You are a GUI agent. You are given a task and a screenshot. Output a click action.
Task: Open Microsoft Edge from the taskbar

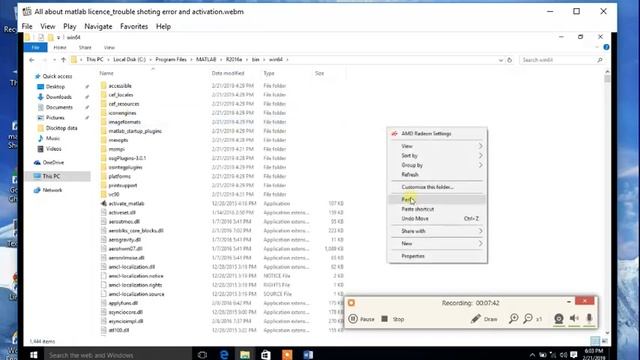[x=224, y=355]
